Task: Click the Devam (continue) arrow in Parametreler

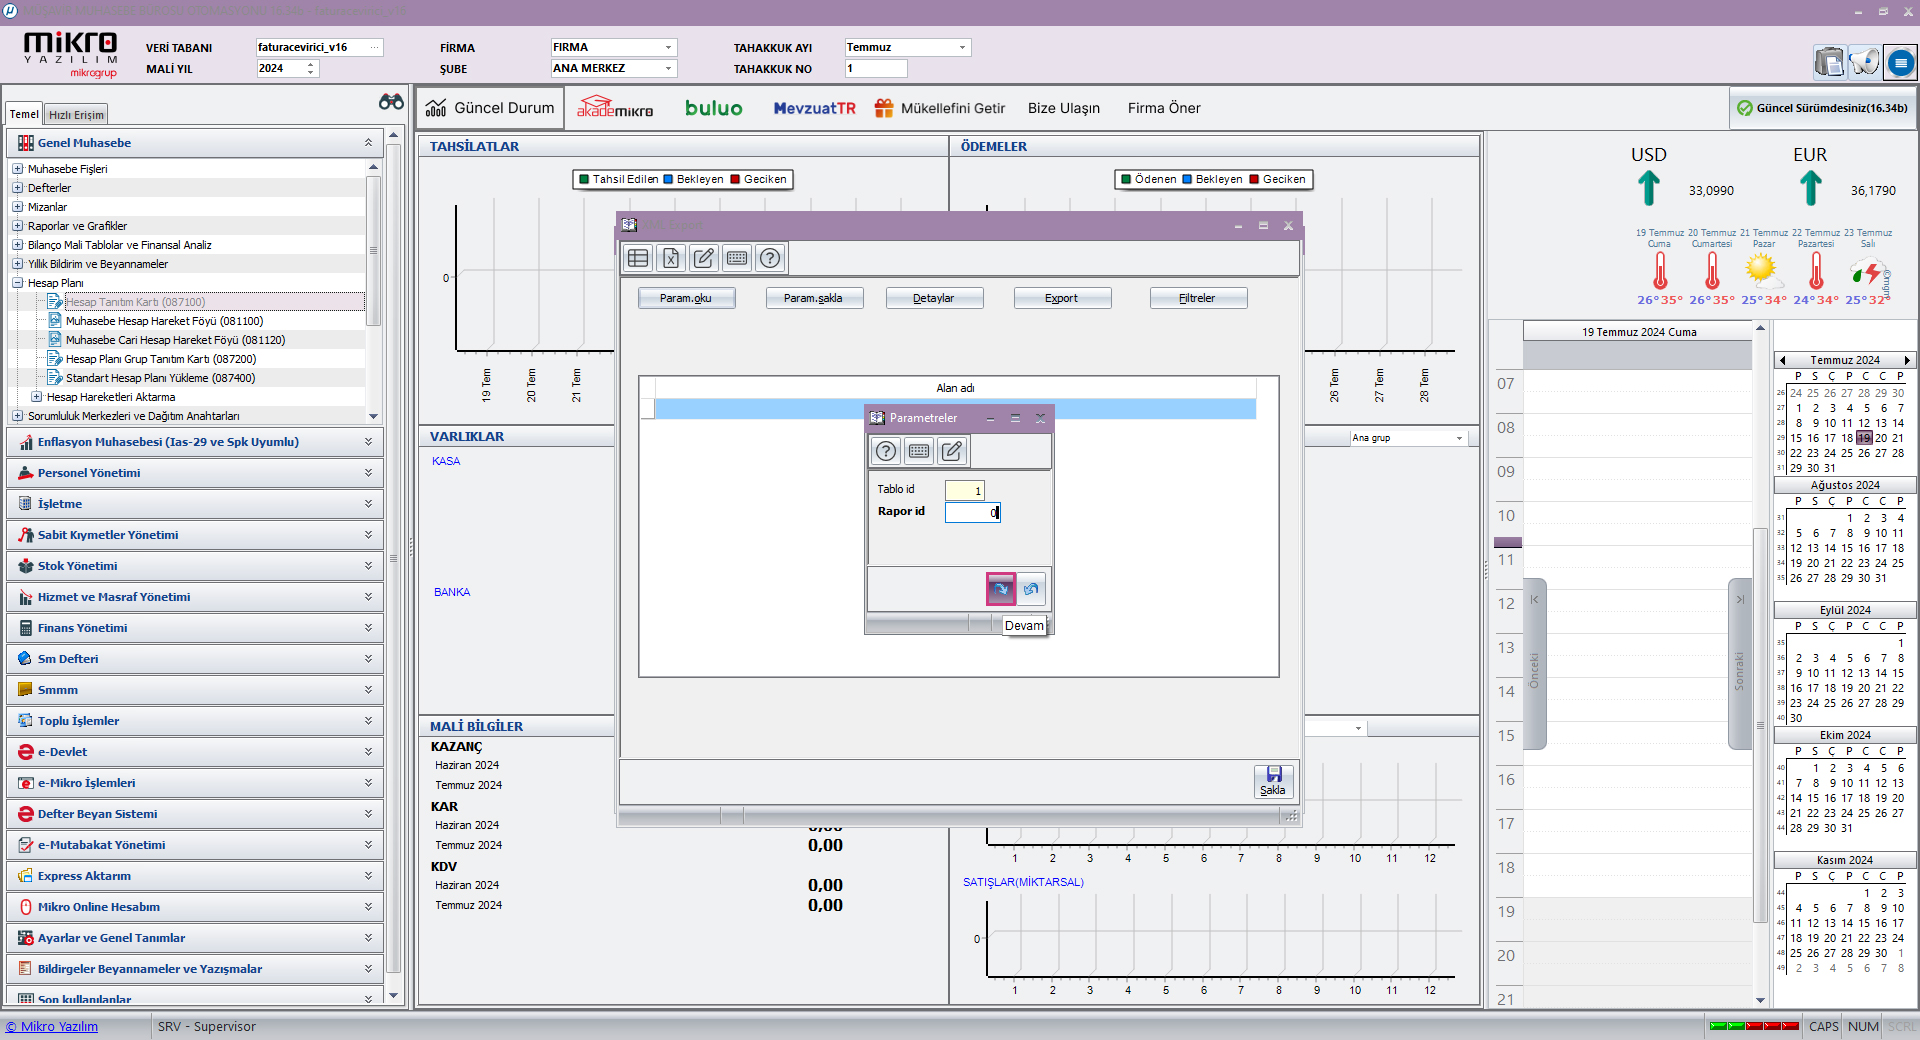Action: pos(1000,589)
